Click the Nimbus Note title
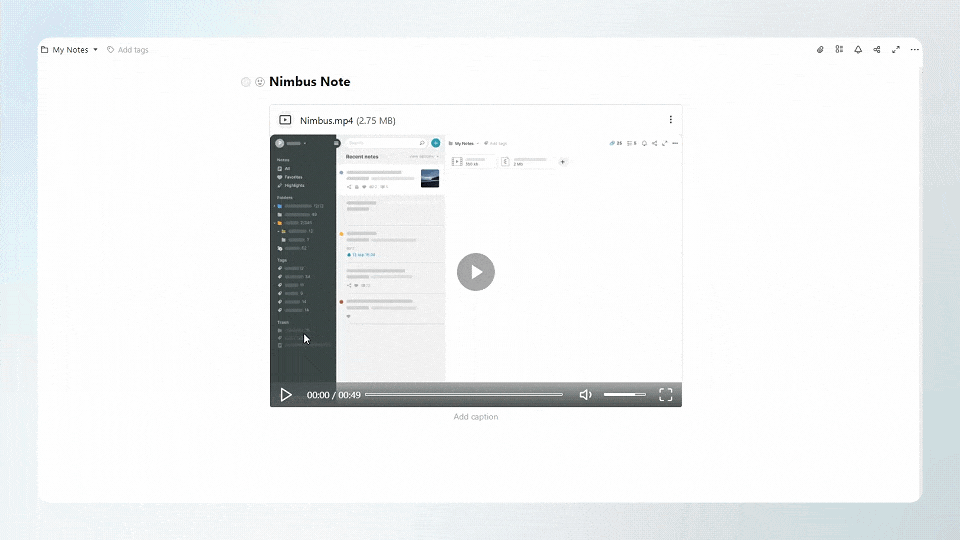This screenshot has width=960, height=540. [310, 81]
